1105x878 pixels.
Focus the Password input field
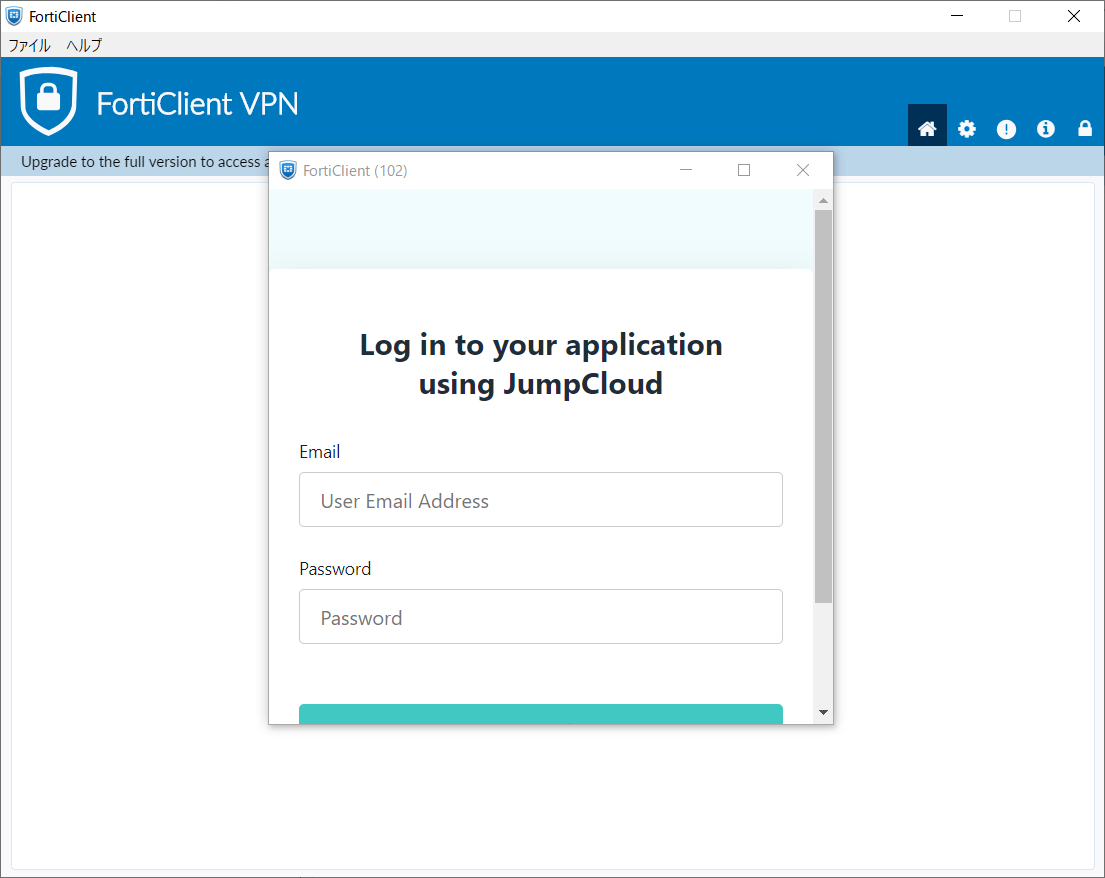pos(541,617)
